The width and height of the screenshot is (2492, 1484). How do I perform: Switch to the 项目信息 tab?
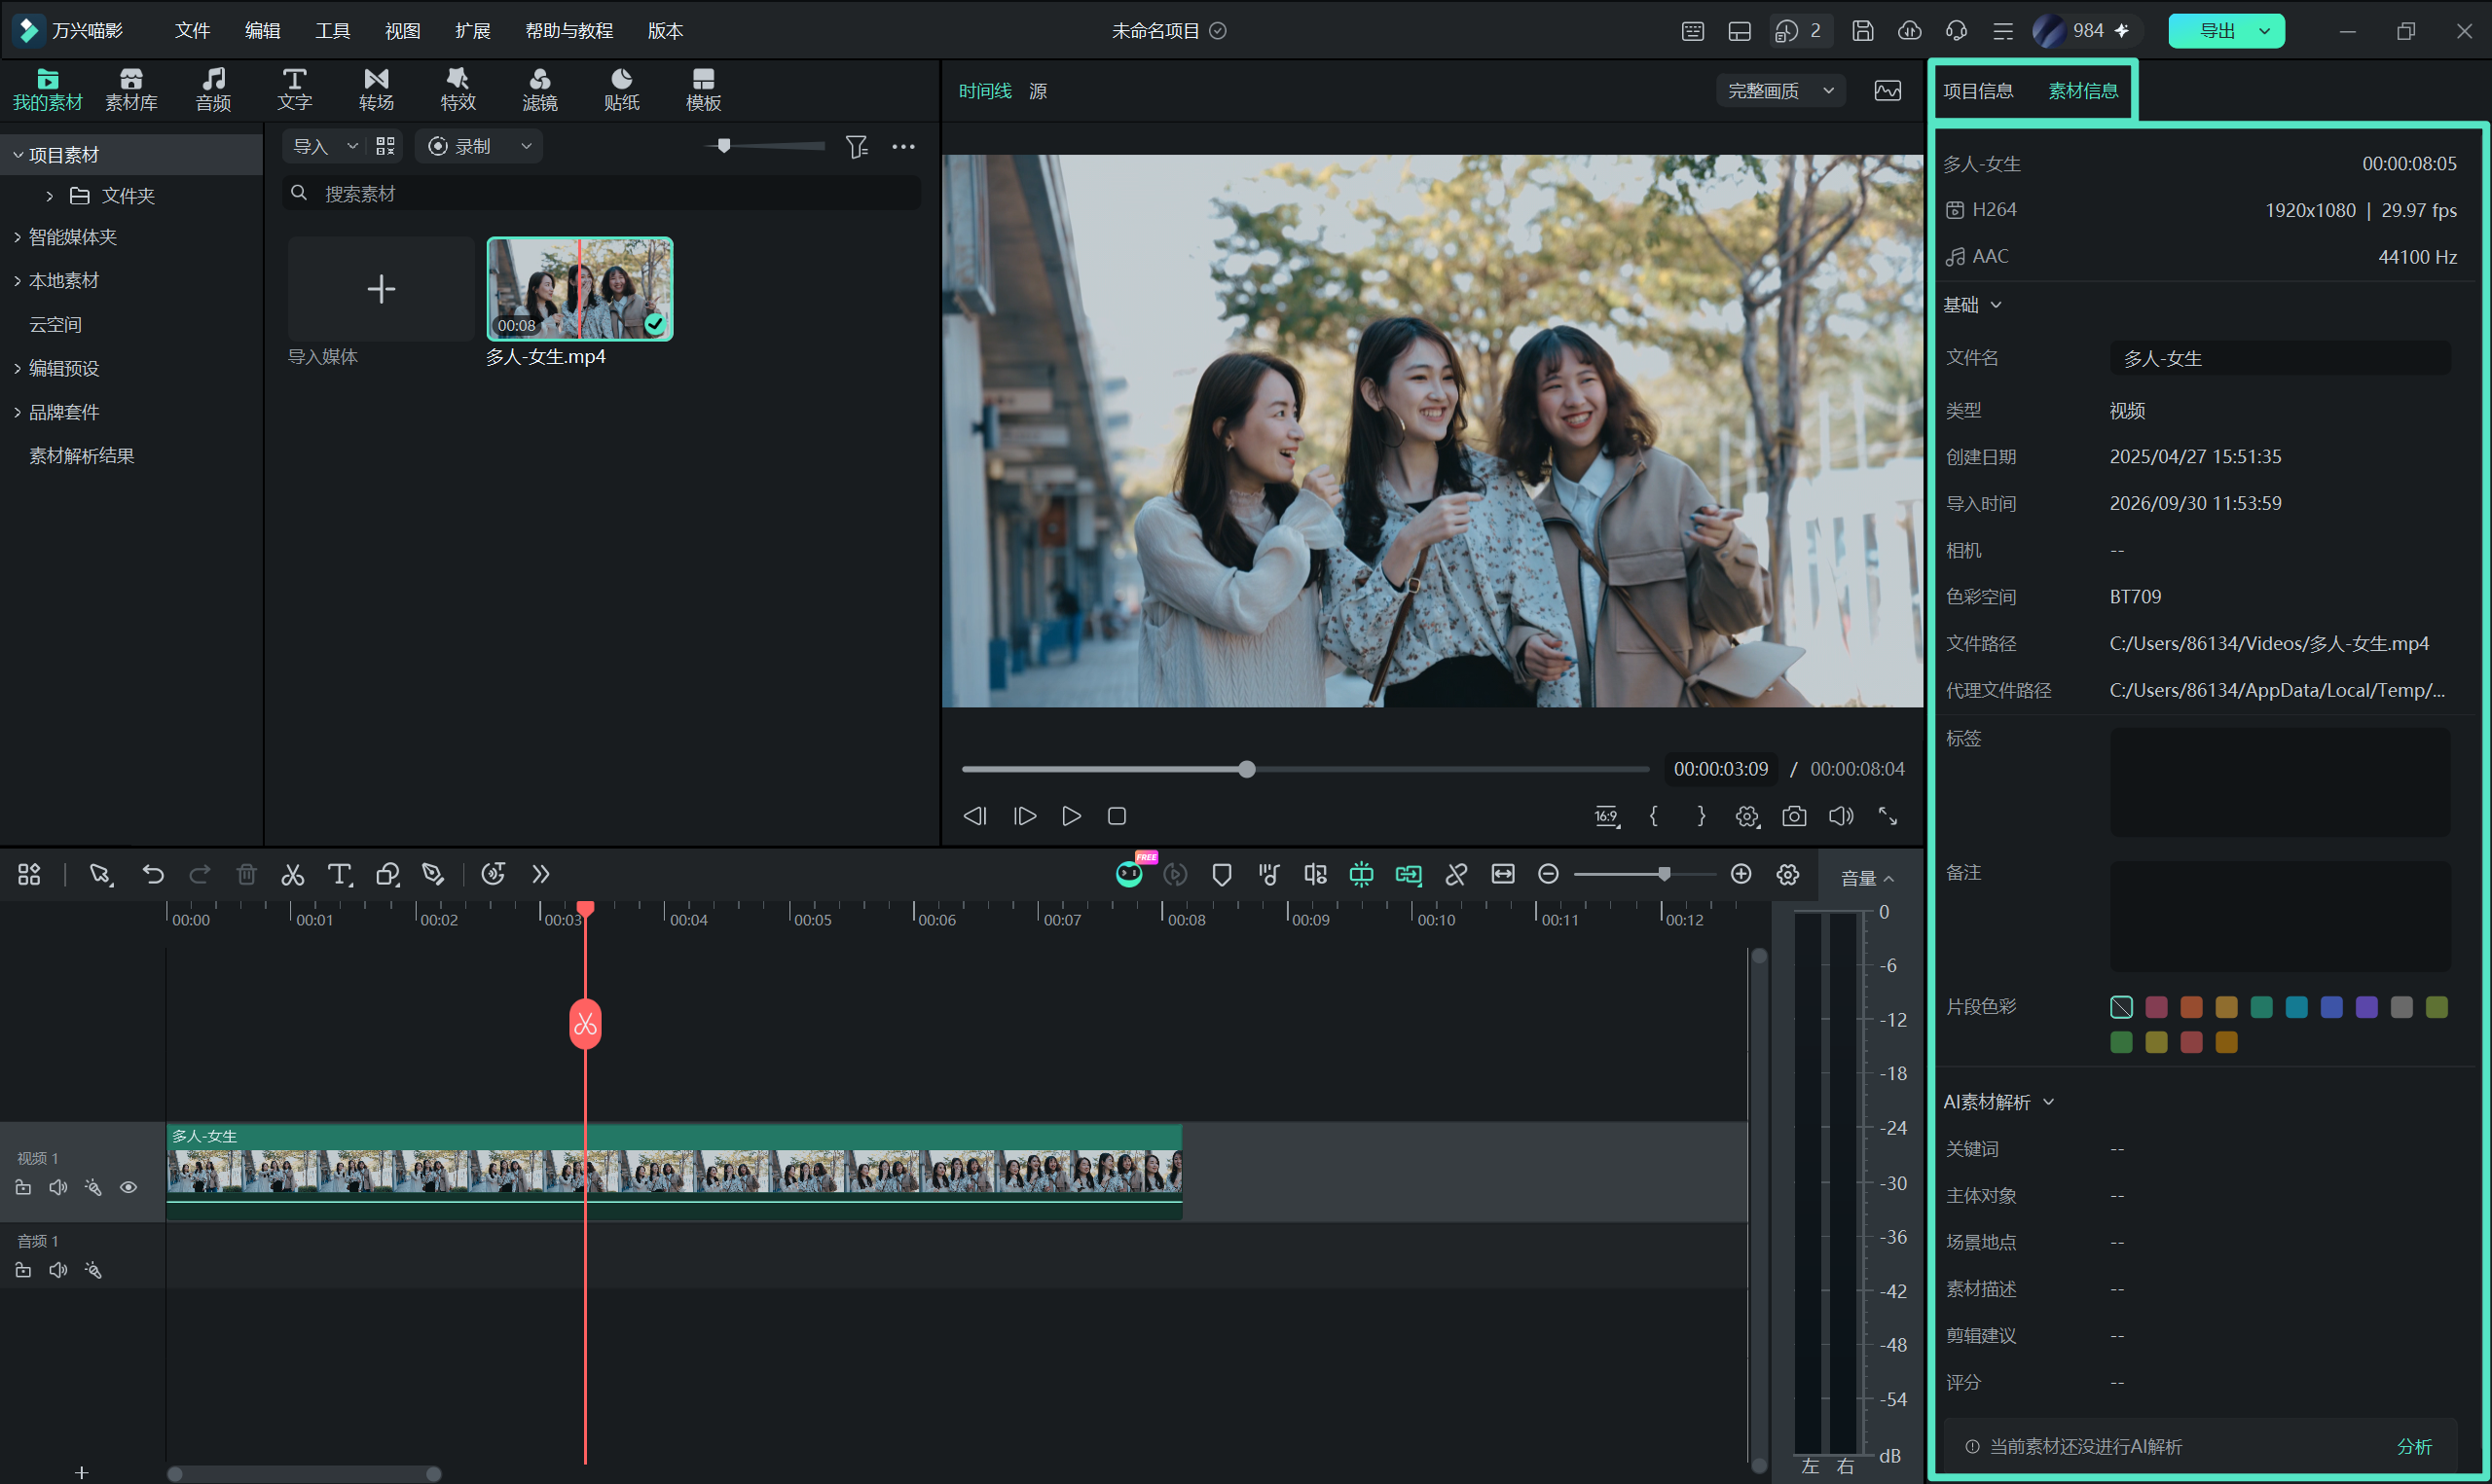pos(1978,91)
